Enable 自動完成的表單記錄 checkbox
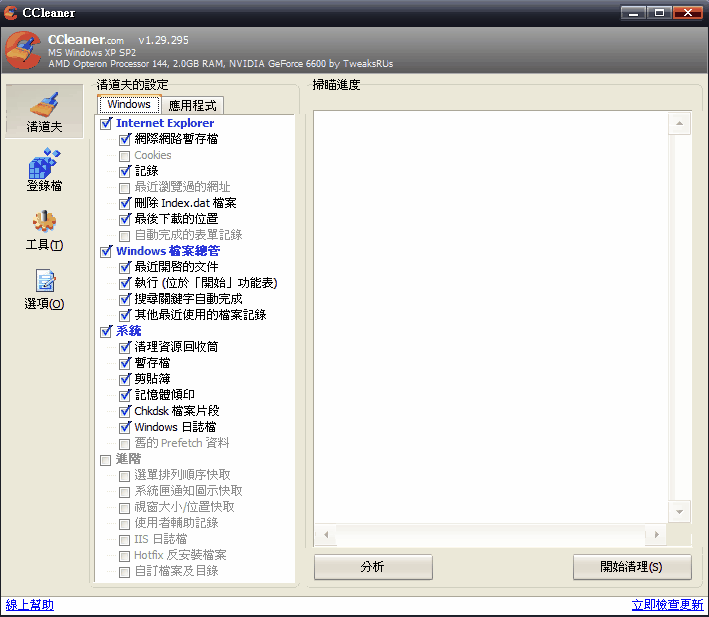This screenshot has width=709, height=617. [x=124, y=236]
